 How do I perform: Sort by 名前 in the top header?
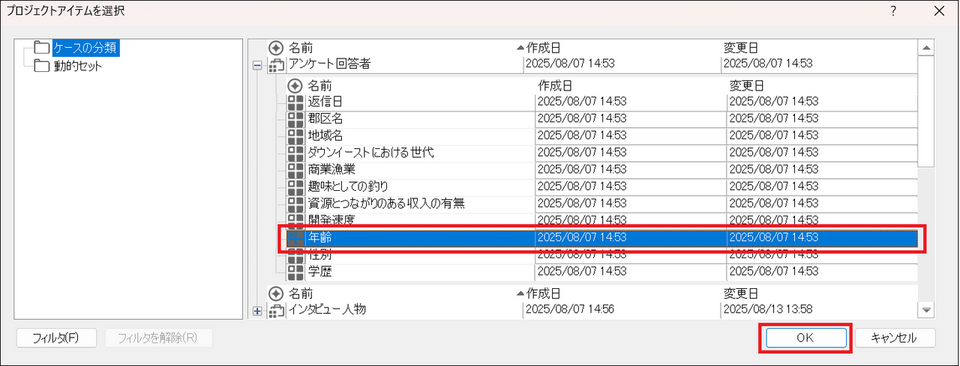pos(301,48)
